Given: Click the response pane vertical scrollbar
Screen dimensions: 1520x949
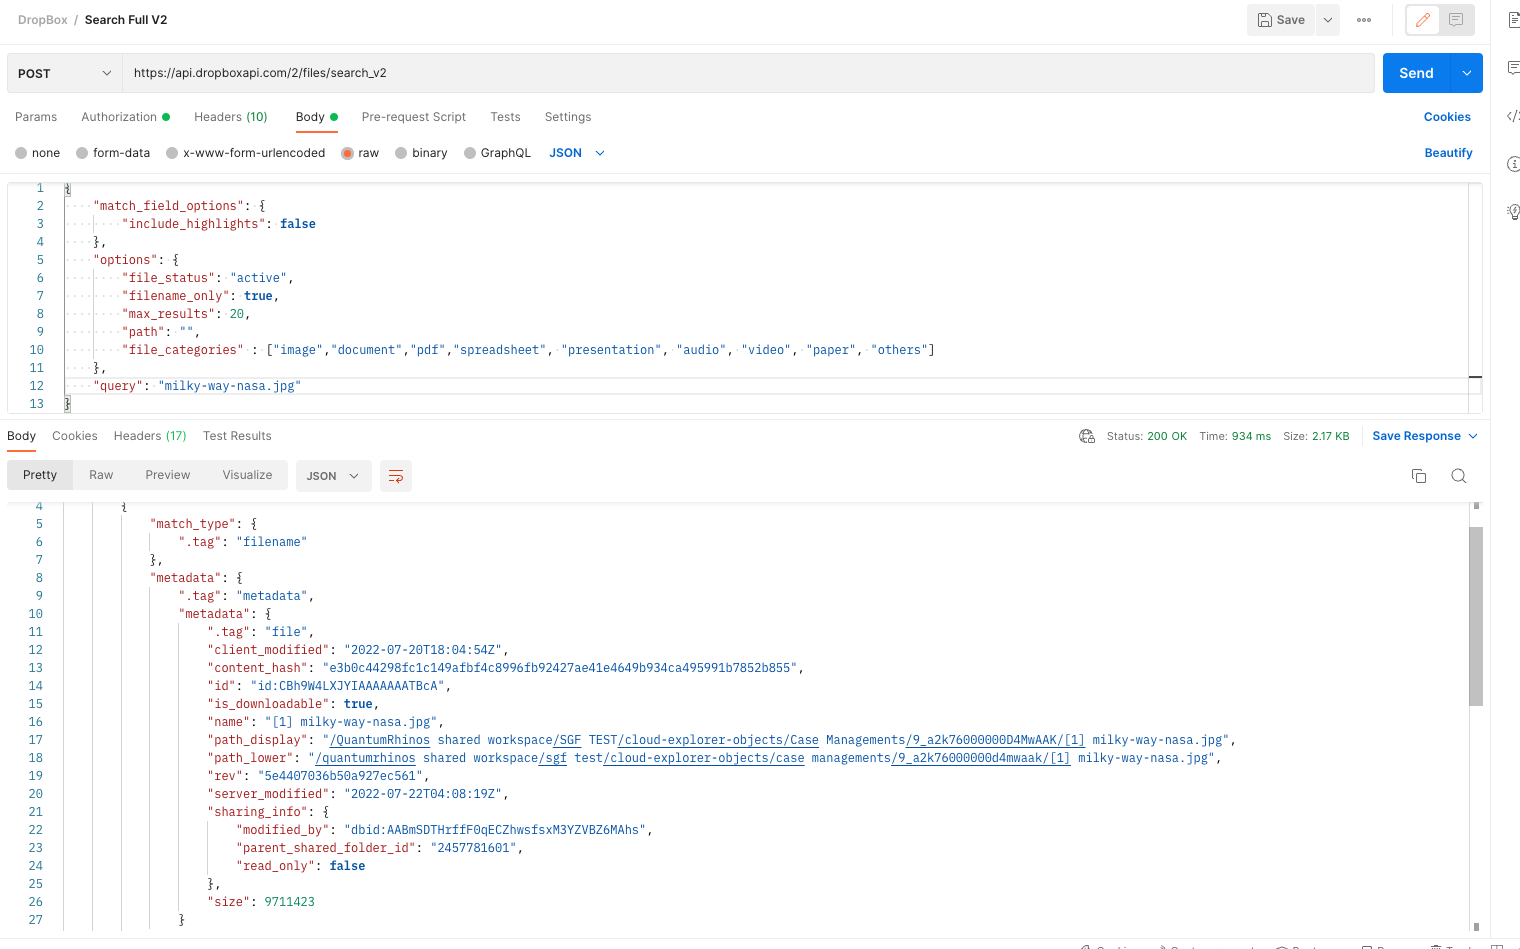Looking at the screenshot, I should (1476, 616).
